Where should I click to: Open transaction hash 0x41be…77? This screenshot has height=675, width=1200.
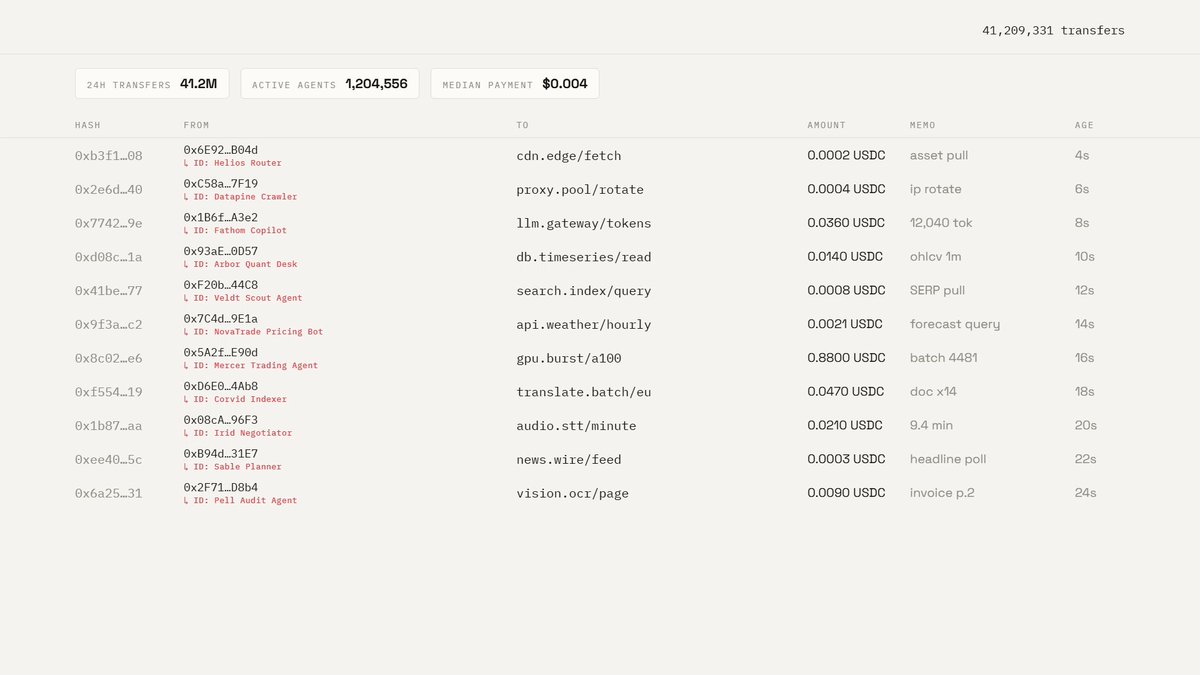click(108, 291)
